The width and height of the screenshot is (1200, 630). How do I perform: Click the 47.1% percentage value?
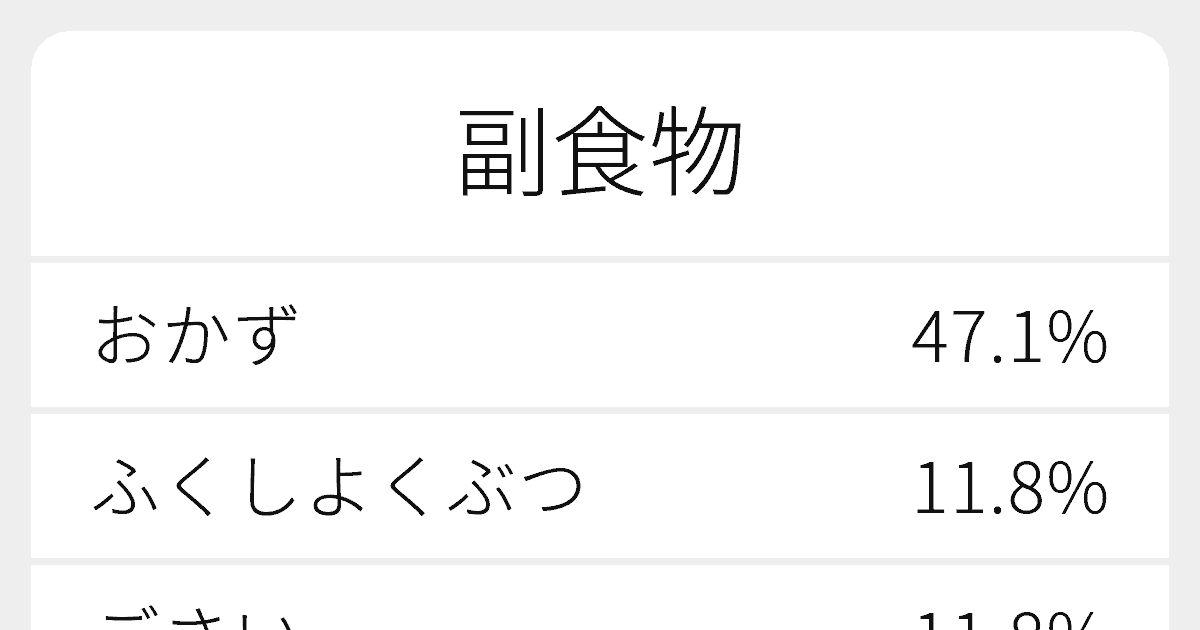[1009, 337]
